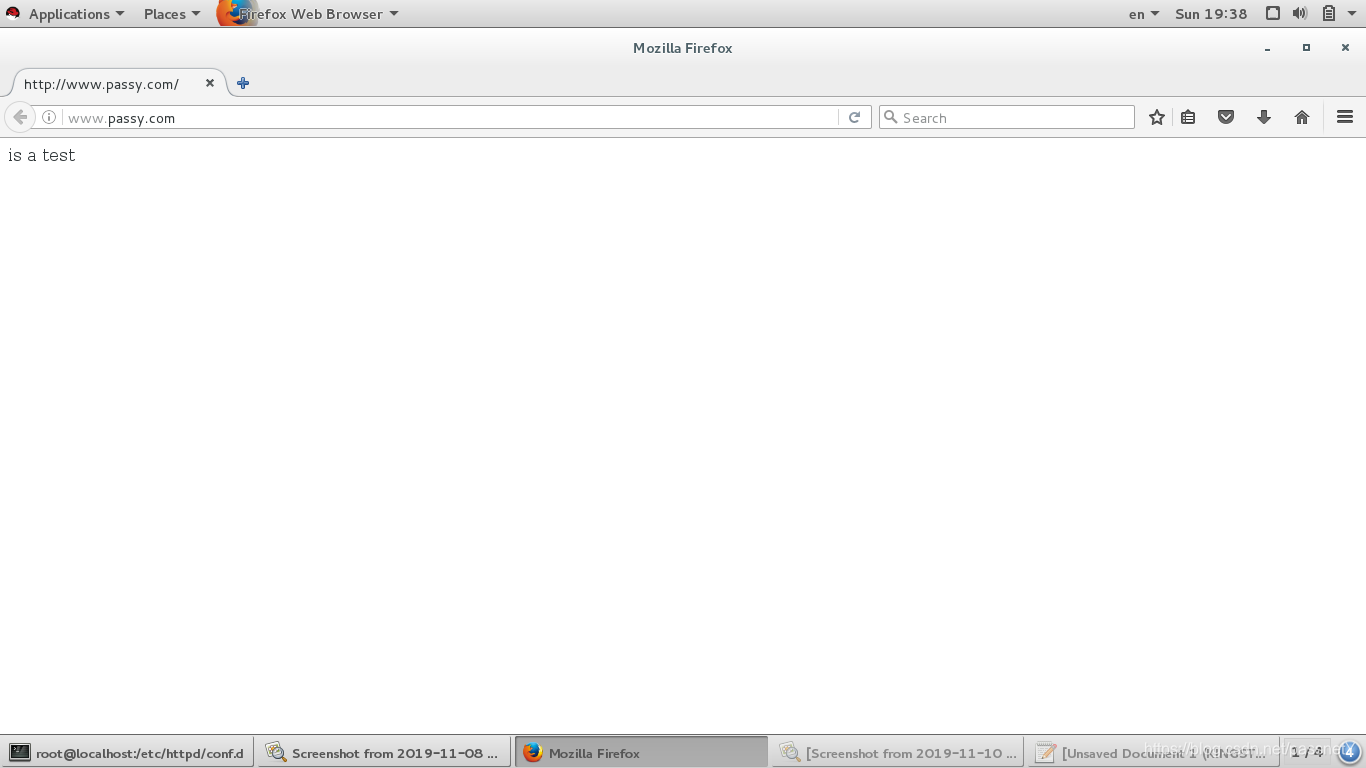Image resolution: width=1366 pixels, height=768 pixels.
Task: Open the en keyboard language dropdown
Action: 1143,14
